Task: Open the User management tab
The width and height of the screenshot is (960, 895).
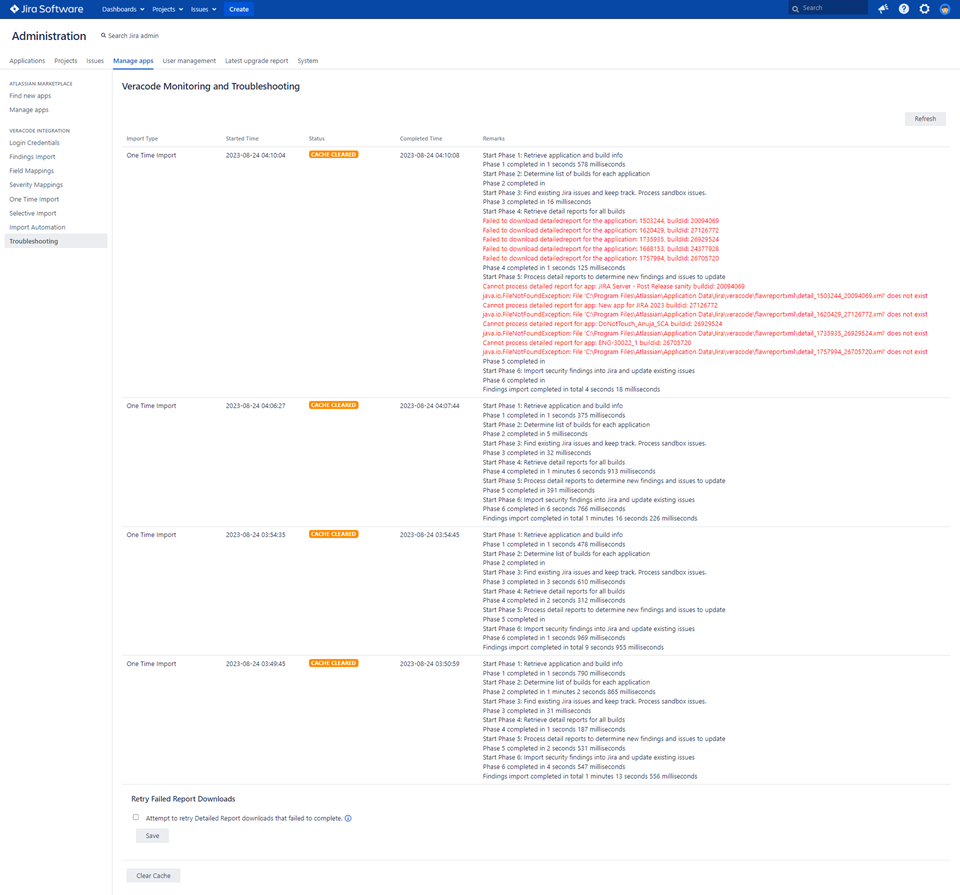Action: click(x=189, y=61)
